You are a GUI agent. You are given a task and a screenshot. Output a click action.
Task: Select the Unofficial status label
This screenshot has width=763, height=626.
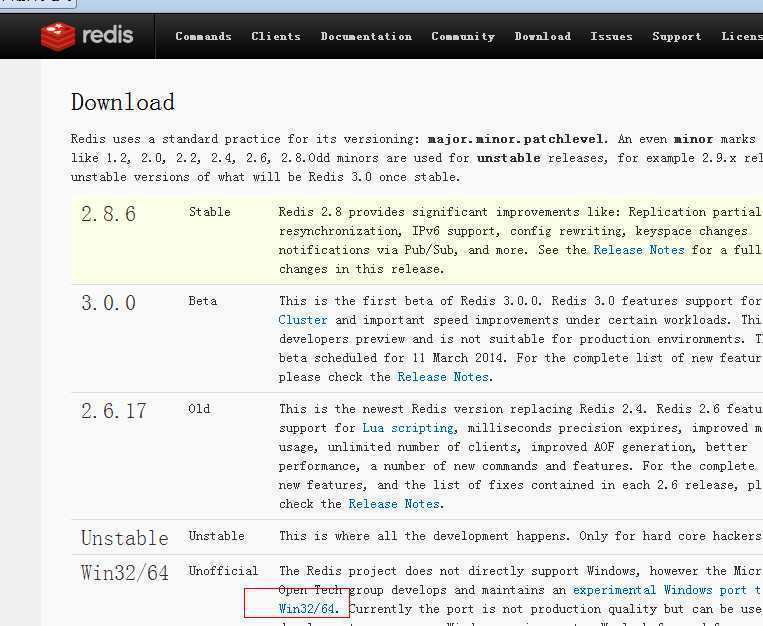(x=223, y=571)
